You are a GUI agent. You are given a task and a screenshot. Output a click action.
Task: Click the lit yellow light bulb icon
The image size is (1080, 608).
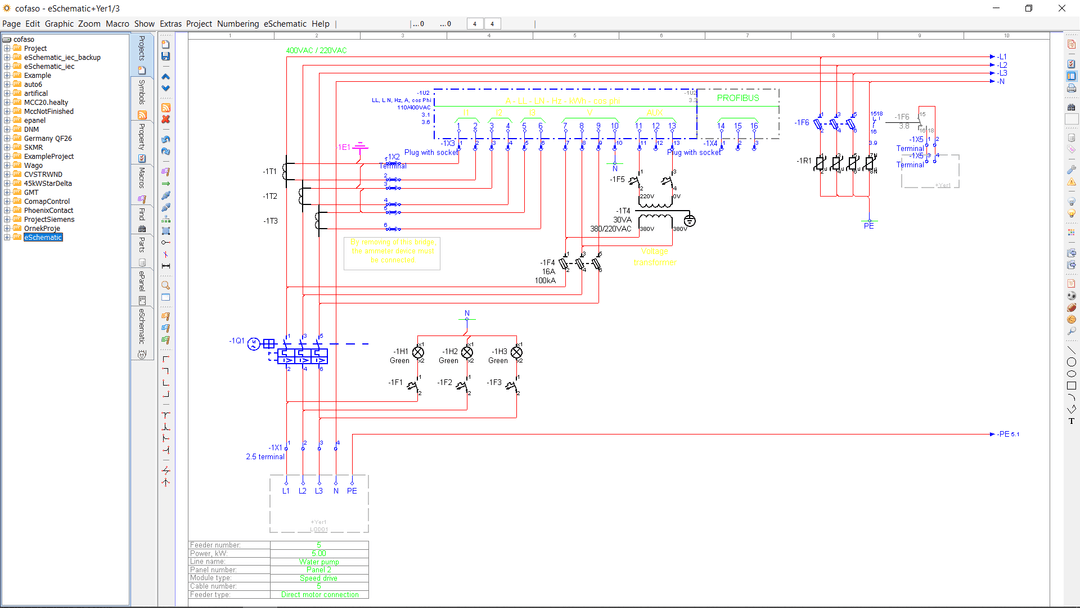pos(1071,214)
